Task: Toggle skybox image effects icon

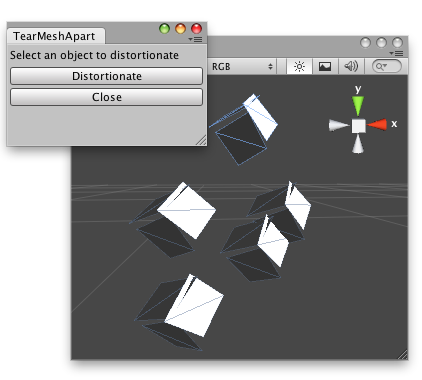Action: pos(325,67)
